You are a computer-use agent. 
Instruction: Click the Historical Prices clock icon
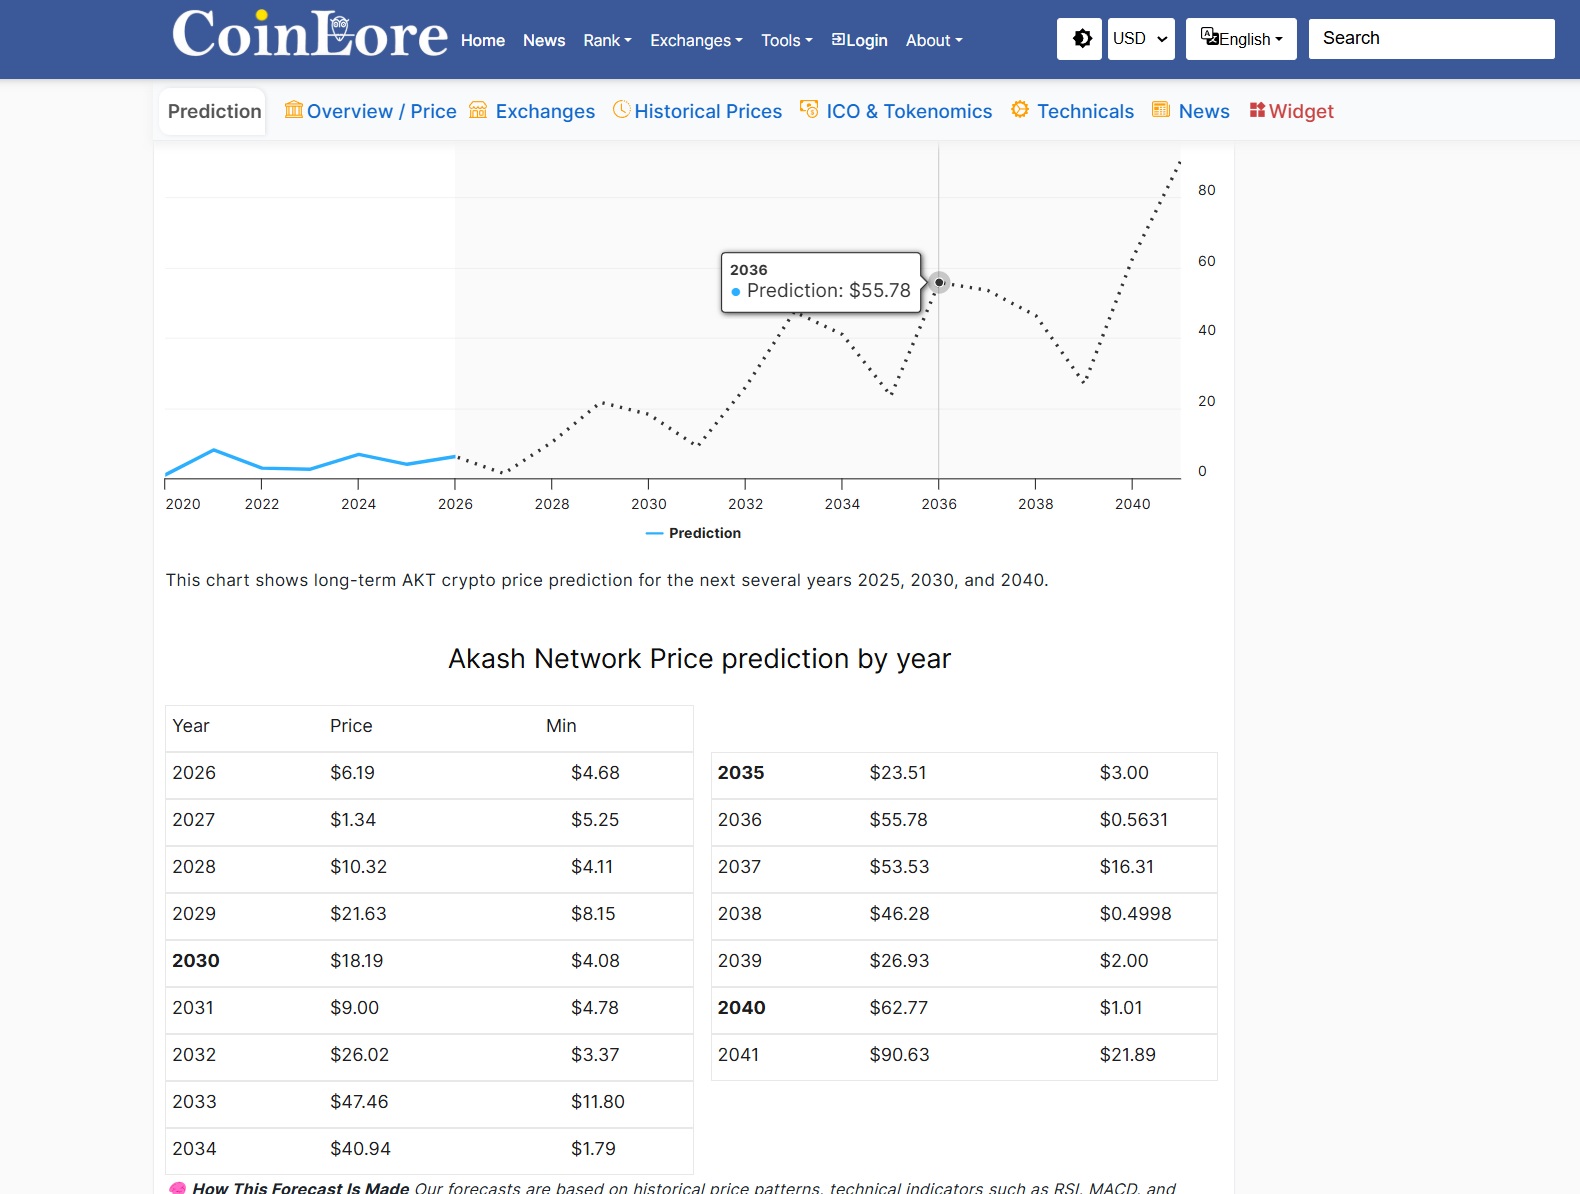(621, 109)
